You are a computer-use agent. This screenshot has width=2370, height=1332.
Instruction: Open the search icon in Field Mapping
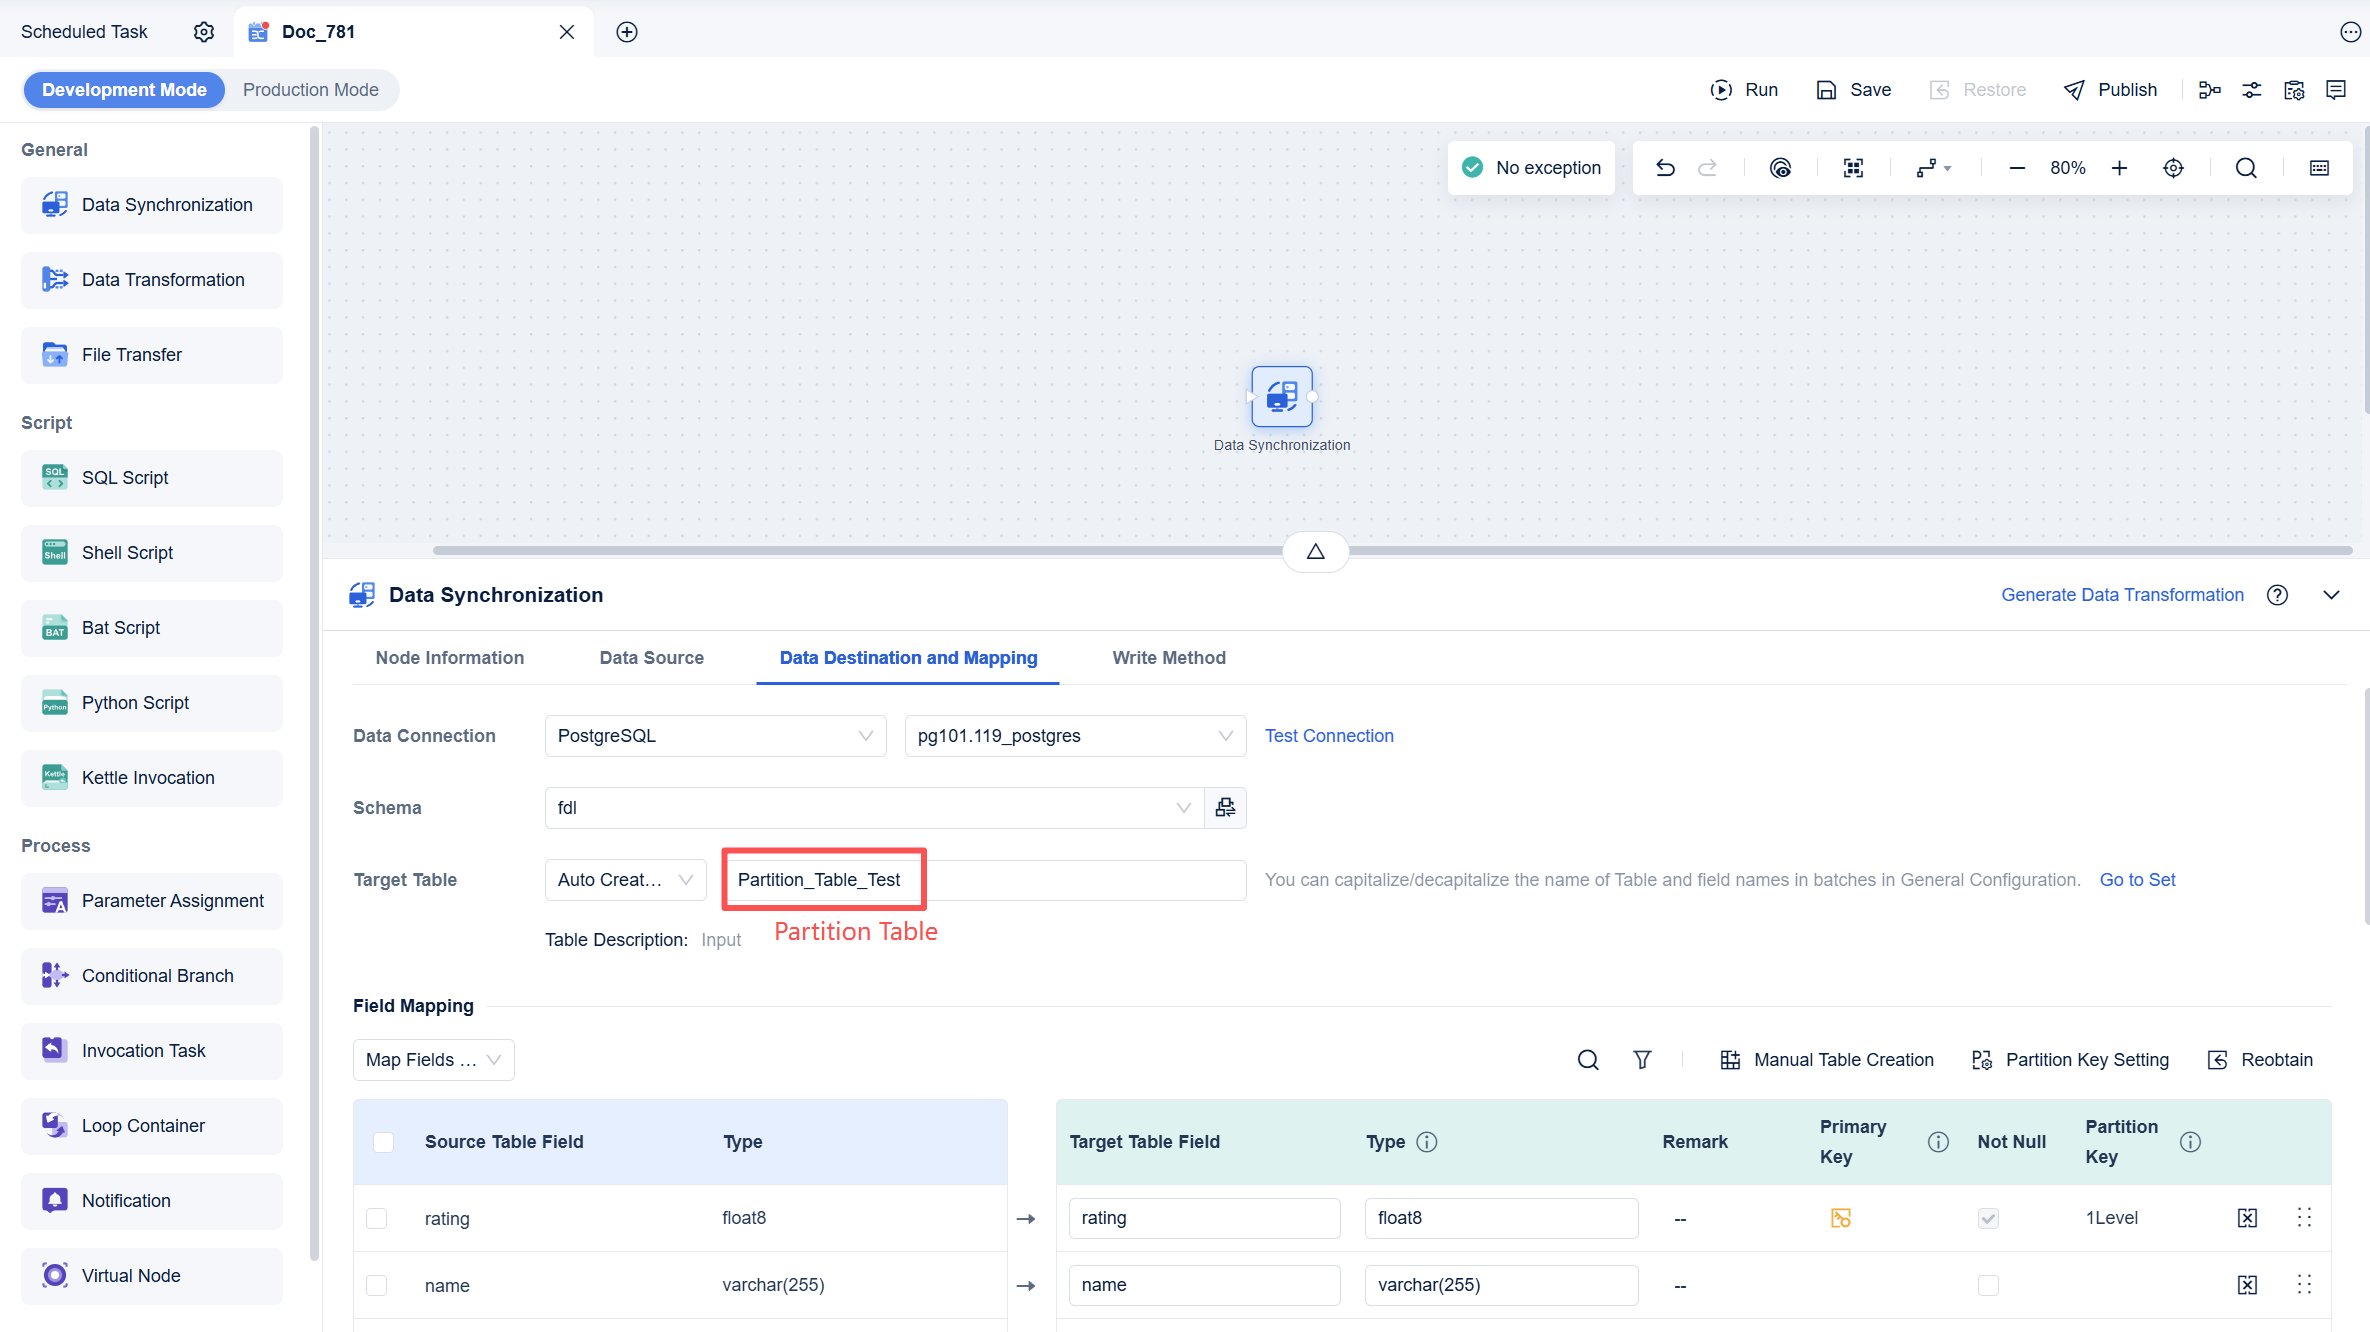click(x=1588, y=1059)
